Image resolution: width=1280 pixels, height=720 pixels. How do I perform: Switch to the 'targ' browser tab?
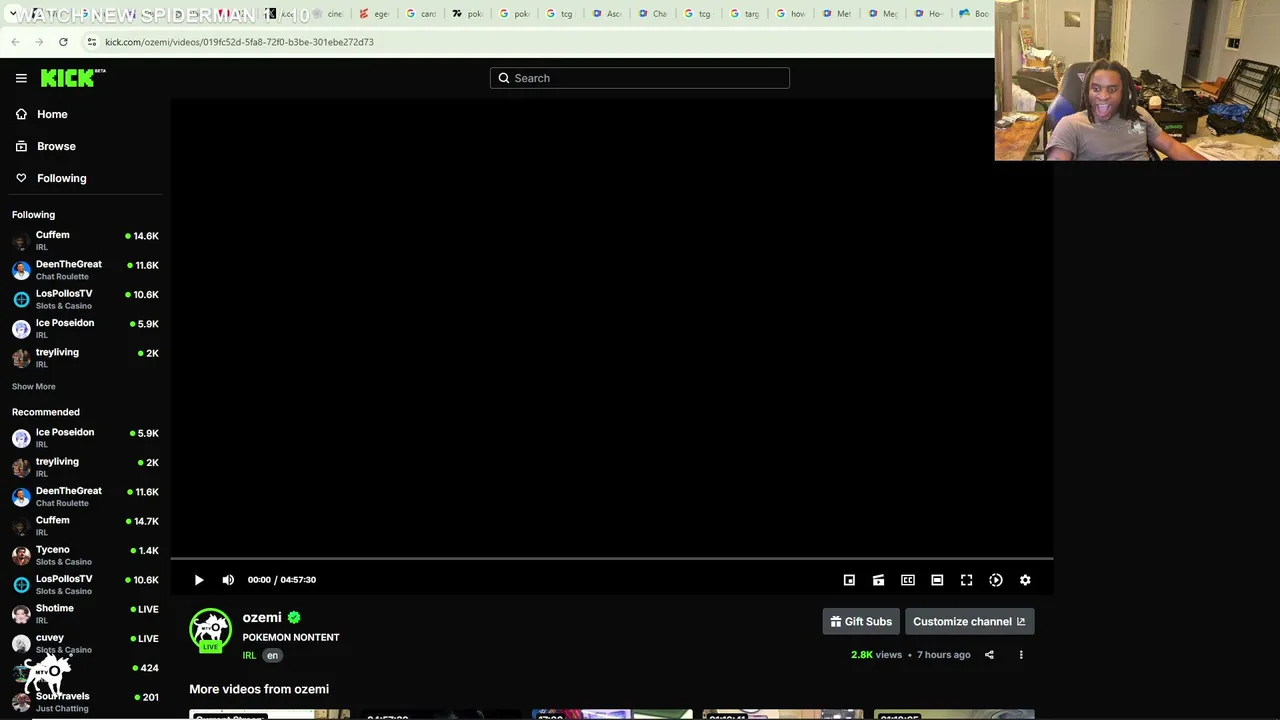745,14
